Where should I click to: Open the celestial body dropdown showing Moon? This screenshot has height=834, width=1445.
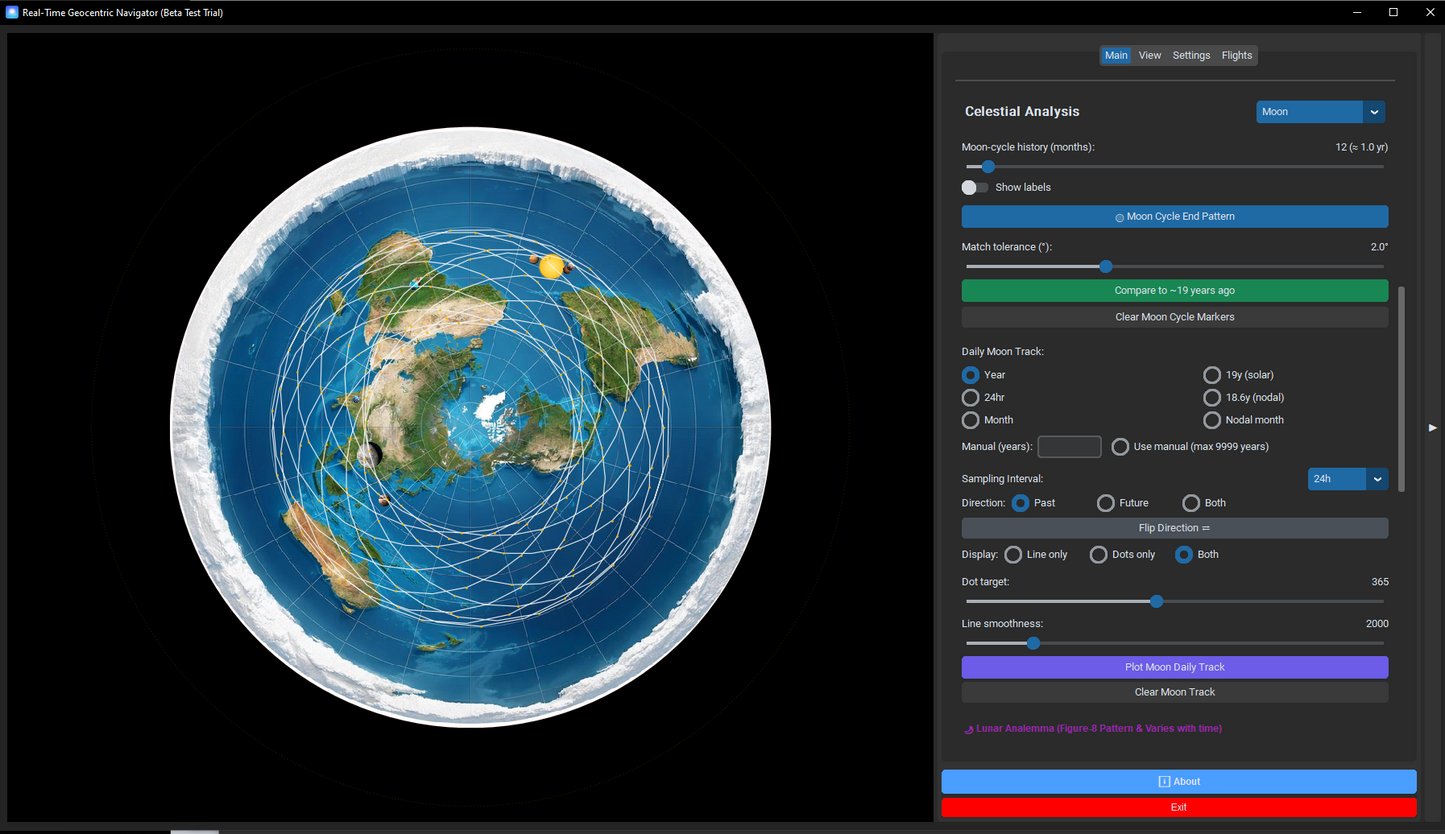coord(1310,111)
